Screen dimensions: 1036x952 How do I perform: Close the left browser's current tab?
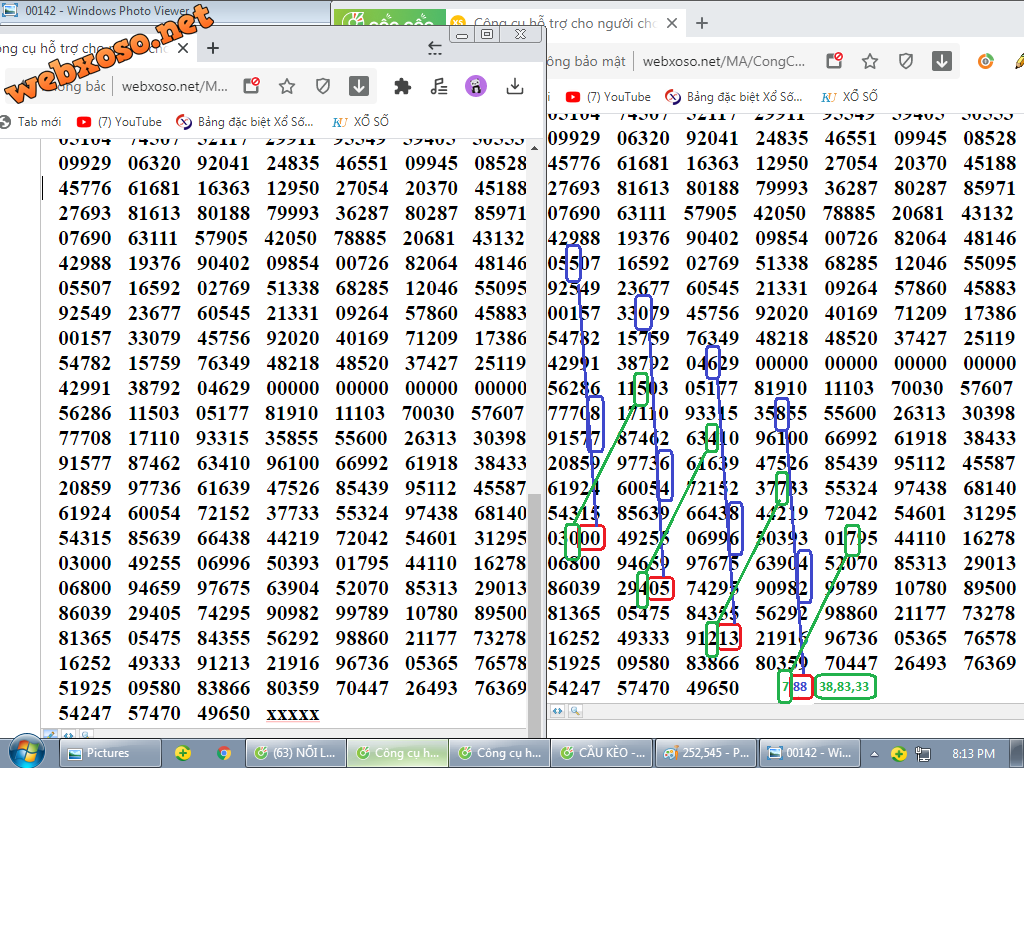pos(183,48)
